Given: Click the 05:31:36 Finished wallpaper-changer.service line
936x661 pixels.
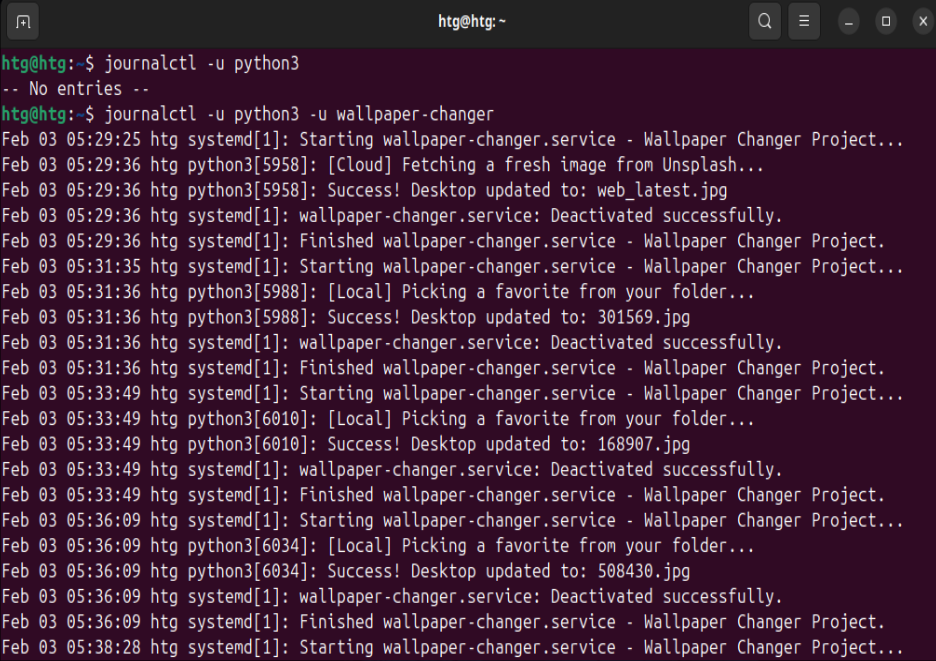Looking at the screenshot, I should point(443,368).
